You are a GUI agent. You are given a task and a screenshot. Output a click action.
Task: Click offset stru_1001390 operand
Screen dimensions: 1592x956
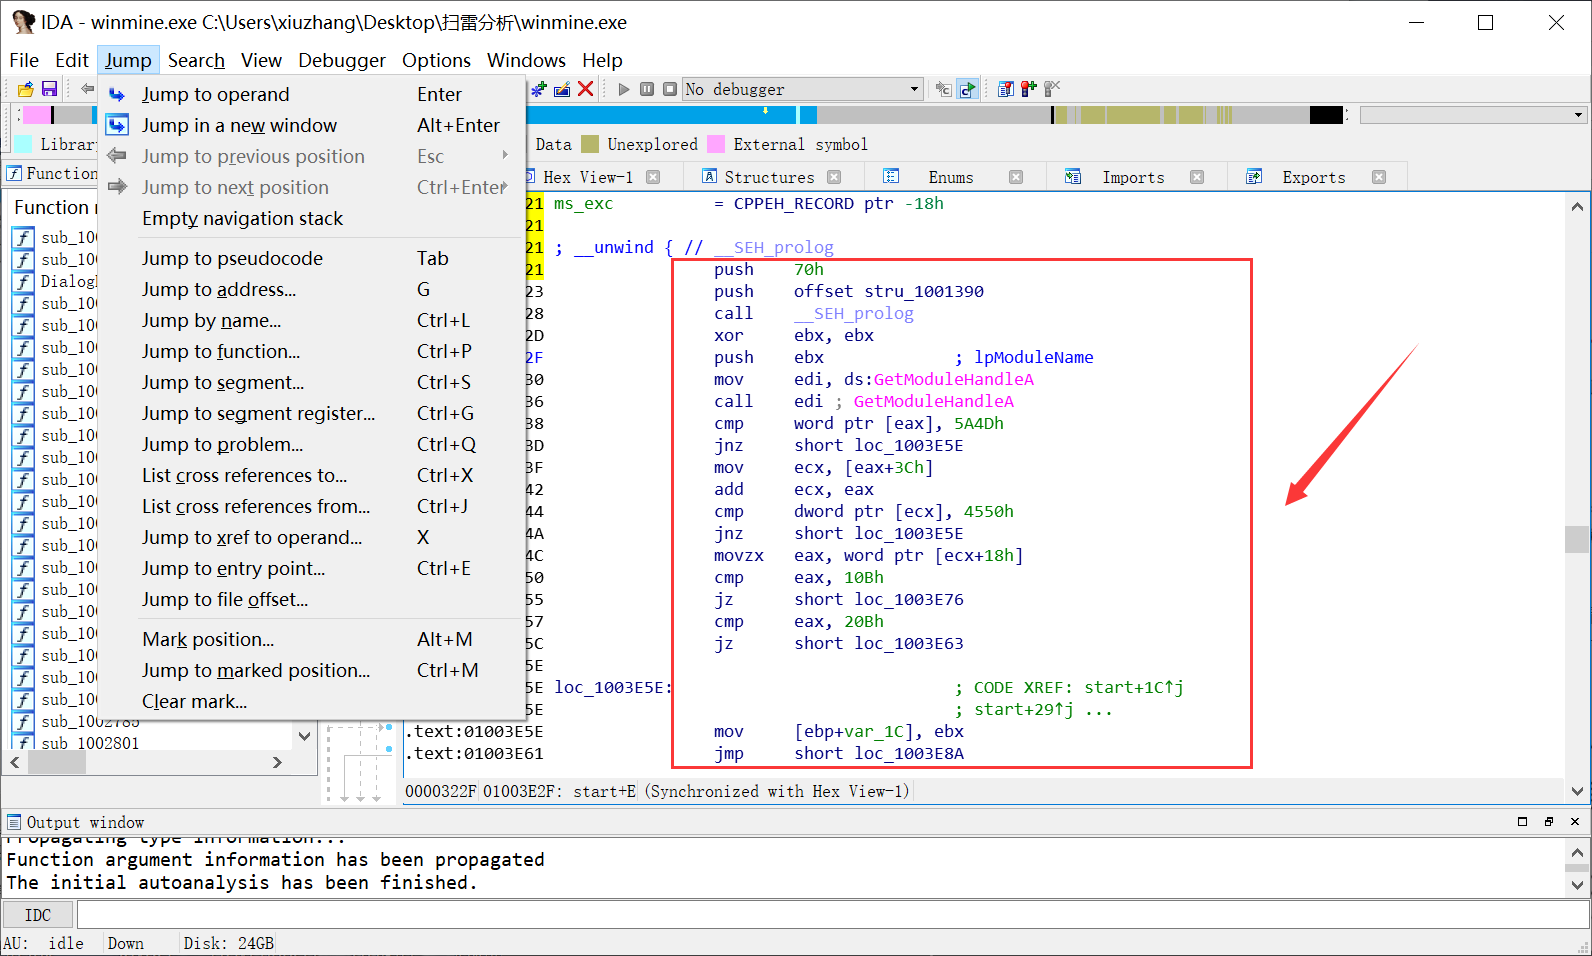[889, 291]
